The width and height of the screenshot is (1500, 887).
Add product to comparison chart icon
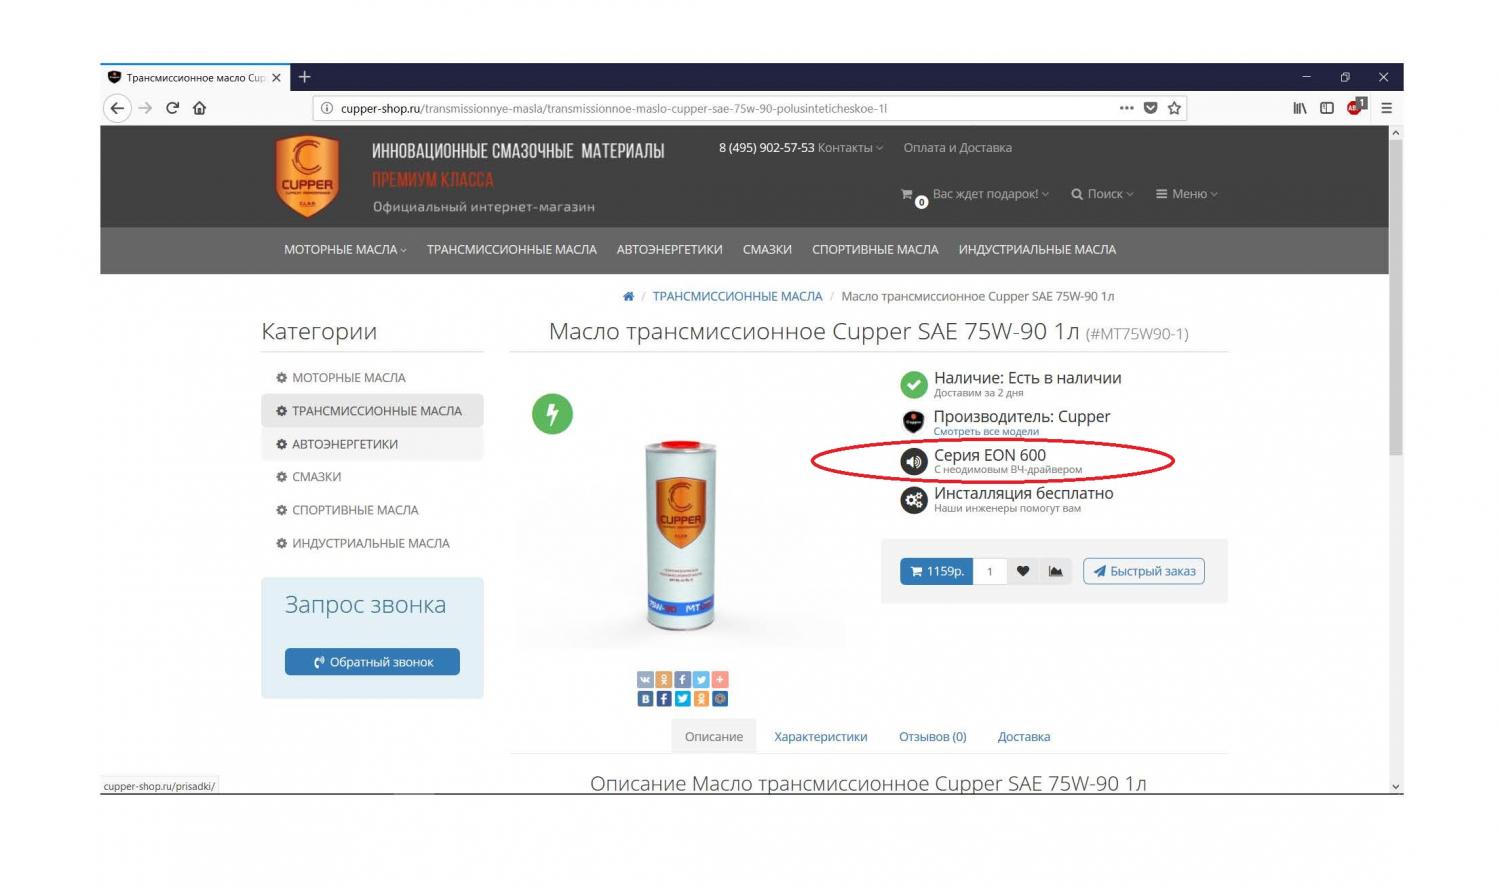[x=1055, y=571]
